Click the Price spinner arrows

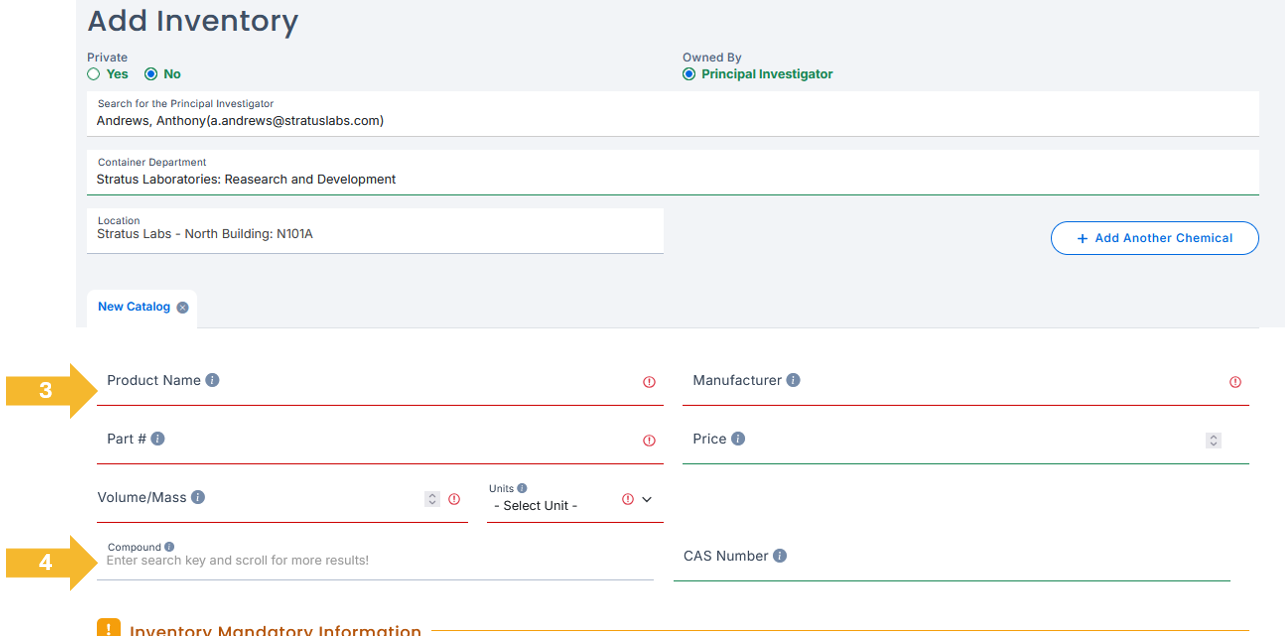[x=1213, y=440]
